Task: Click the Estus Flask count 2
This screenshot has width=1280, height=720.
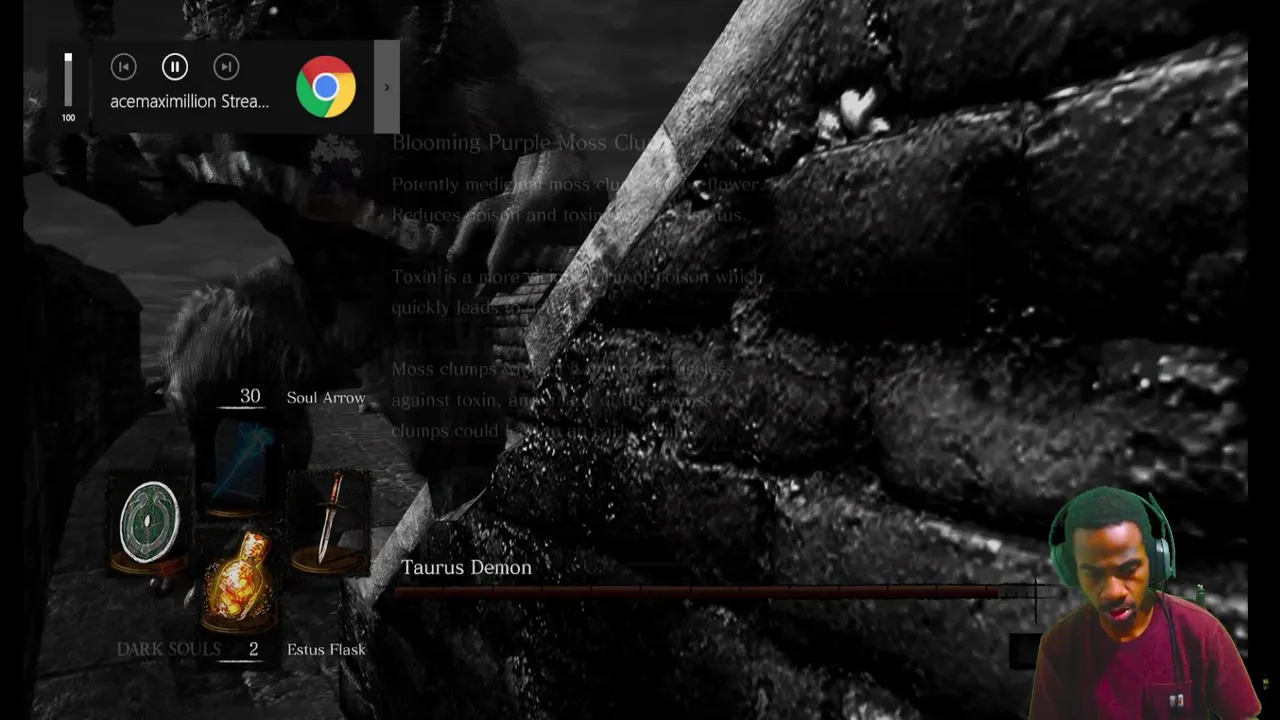Action: (x=253, y=650)
